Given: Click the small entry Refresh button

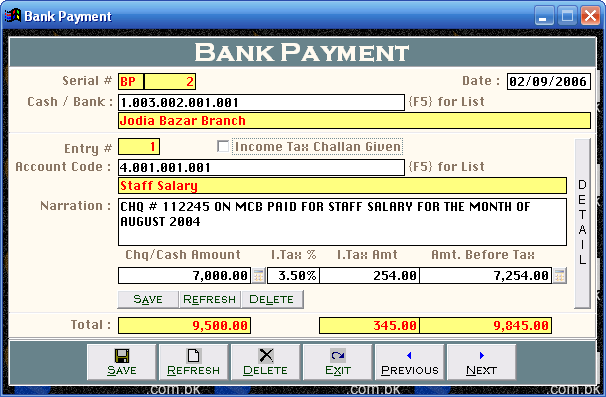Looking at the screenshot, I should (209, 300).
